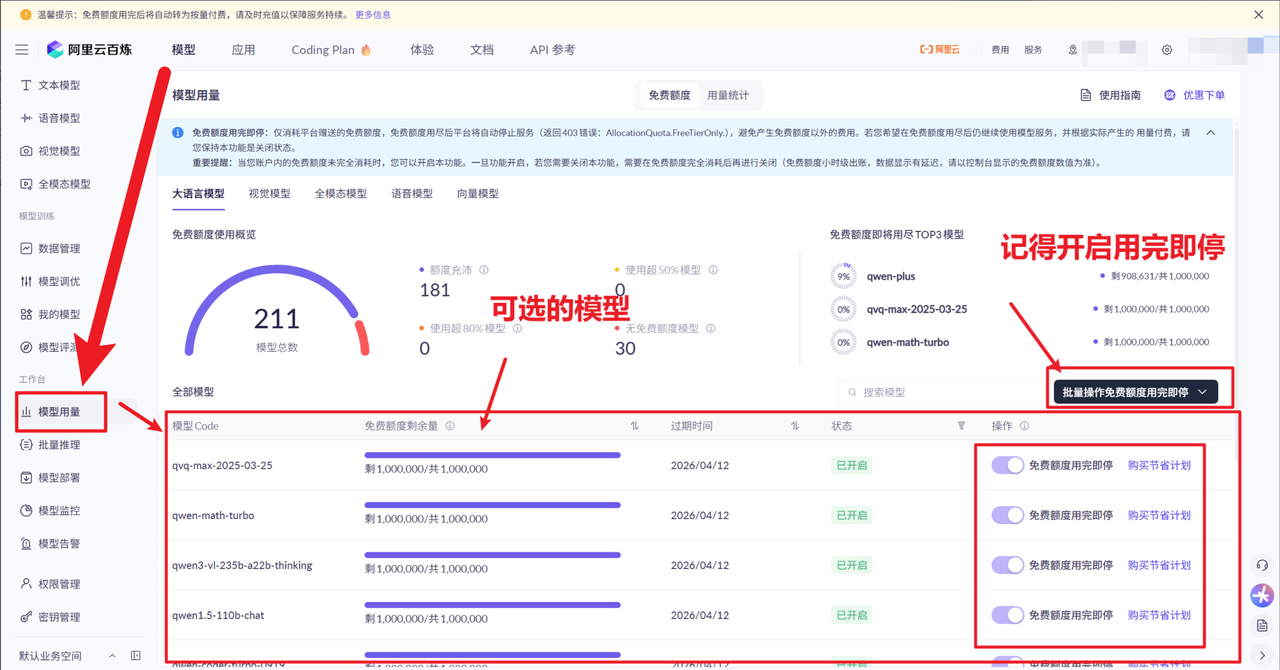1280x670 pixels.
Task: Collapse the sidebar panel icon at bottom
Action: [136, 656]
